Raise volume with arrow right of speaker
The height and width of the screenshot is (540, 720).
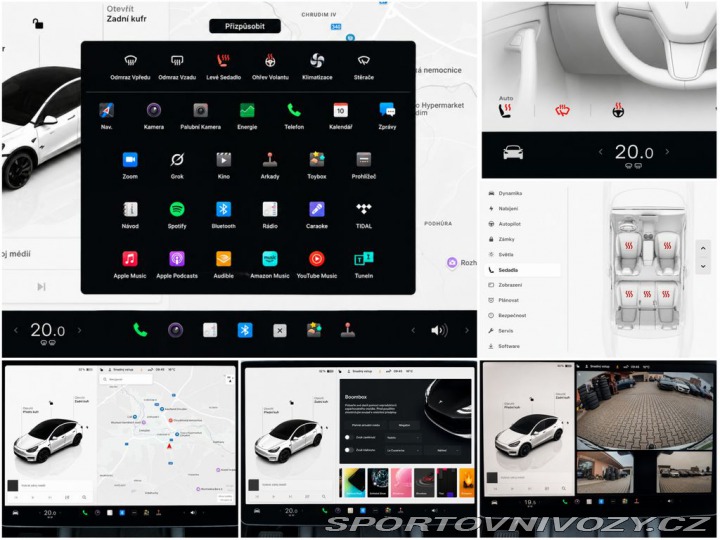tap(467, 330)
